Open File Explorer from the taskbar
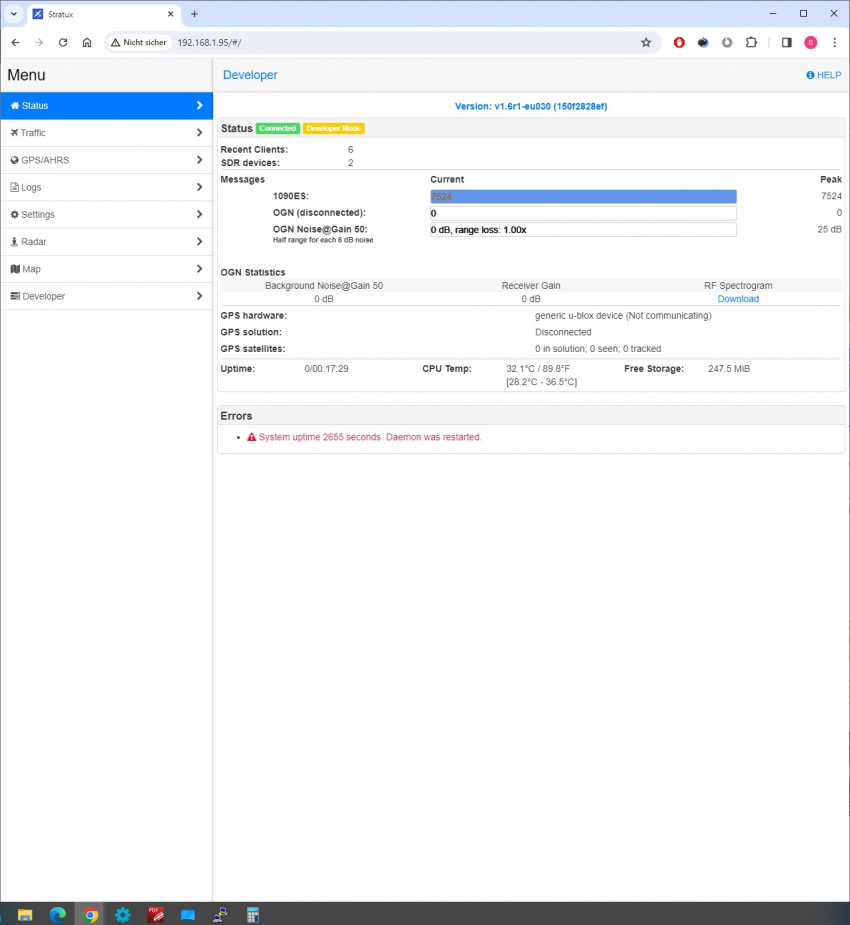Screen dimensions: 850x925 [25, 915]
